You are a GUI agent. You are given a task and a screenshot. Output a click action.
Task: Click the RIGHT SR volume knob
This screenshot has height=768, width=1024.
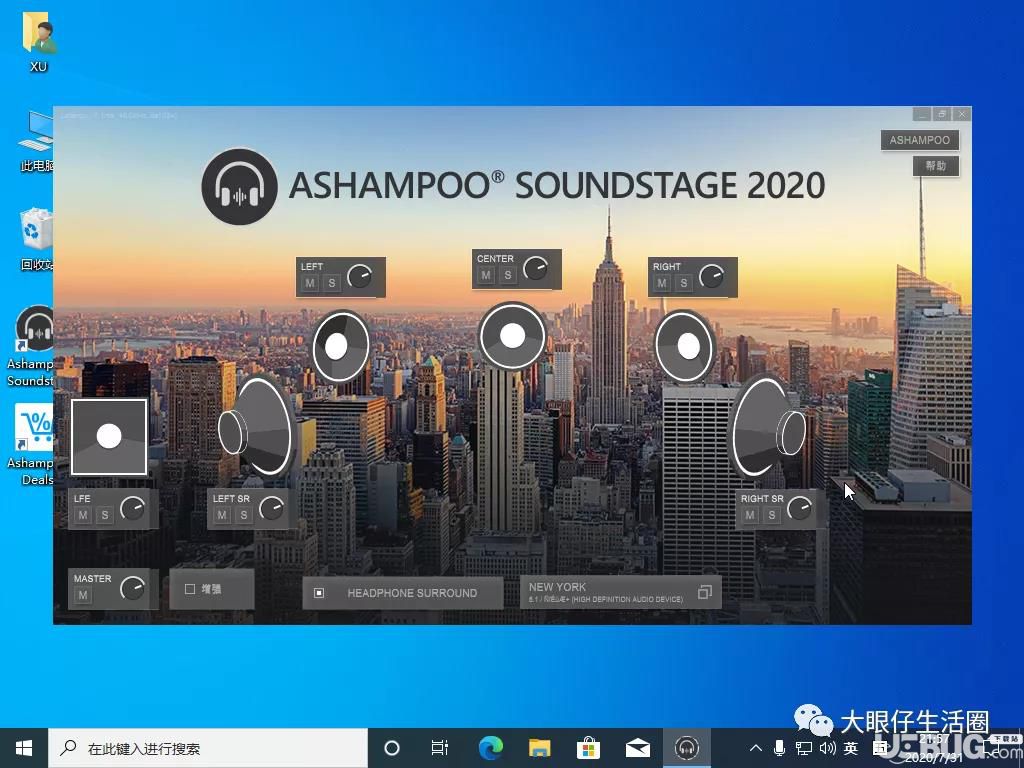coord(800,508)
